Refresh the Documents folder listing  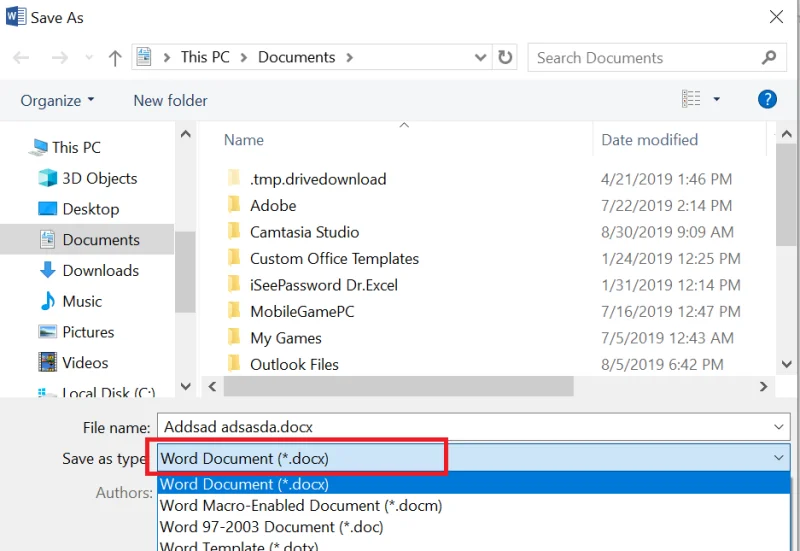point(505,57)
